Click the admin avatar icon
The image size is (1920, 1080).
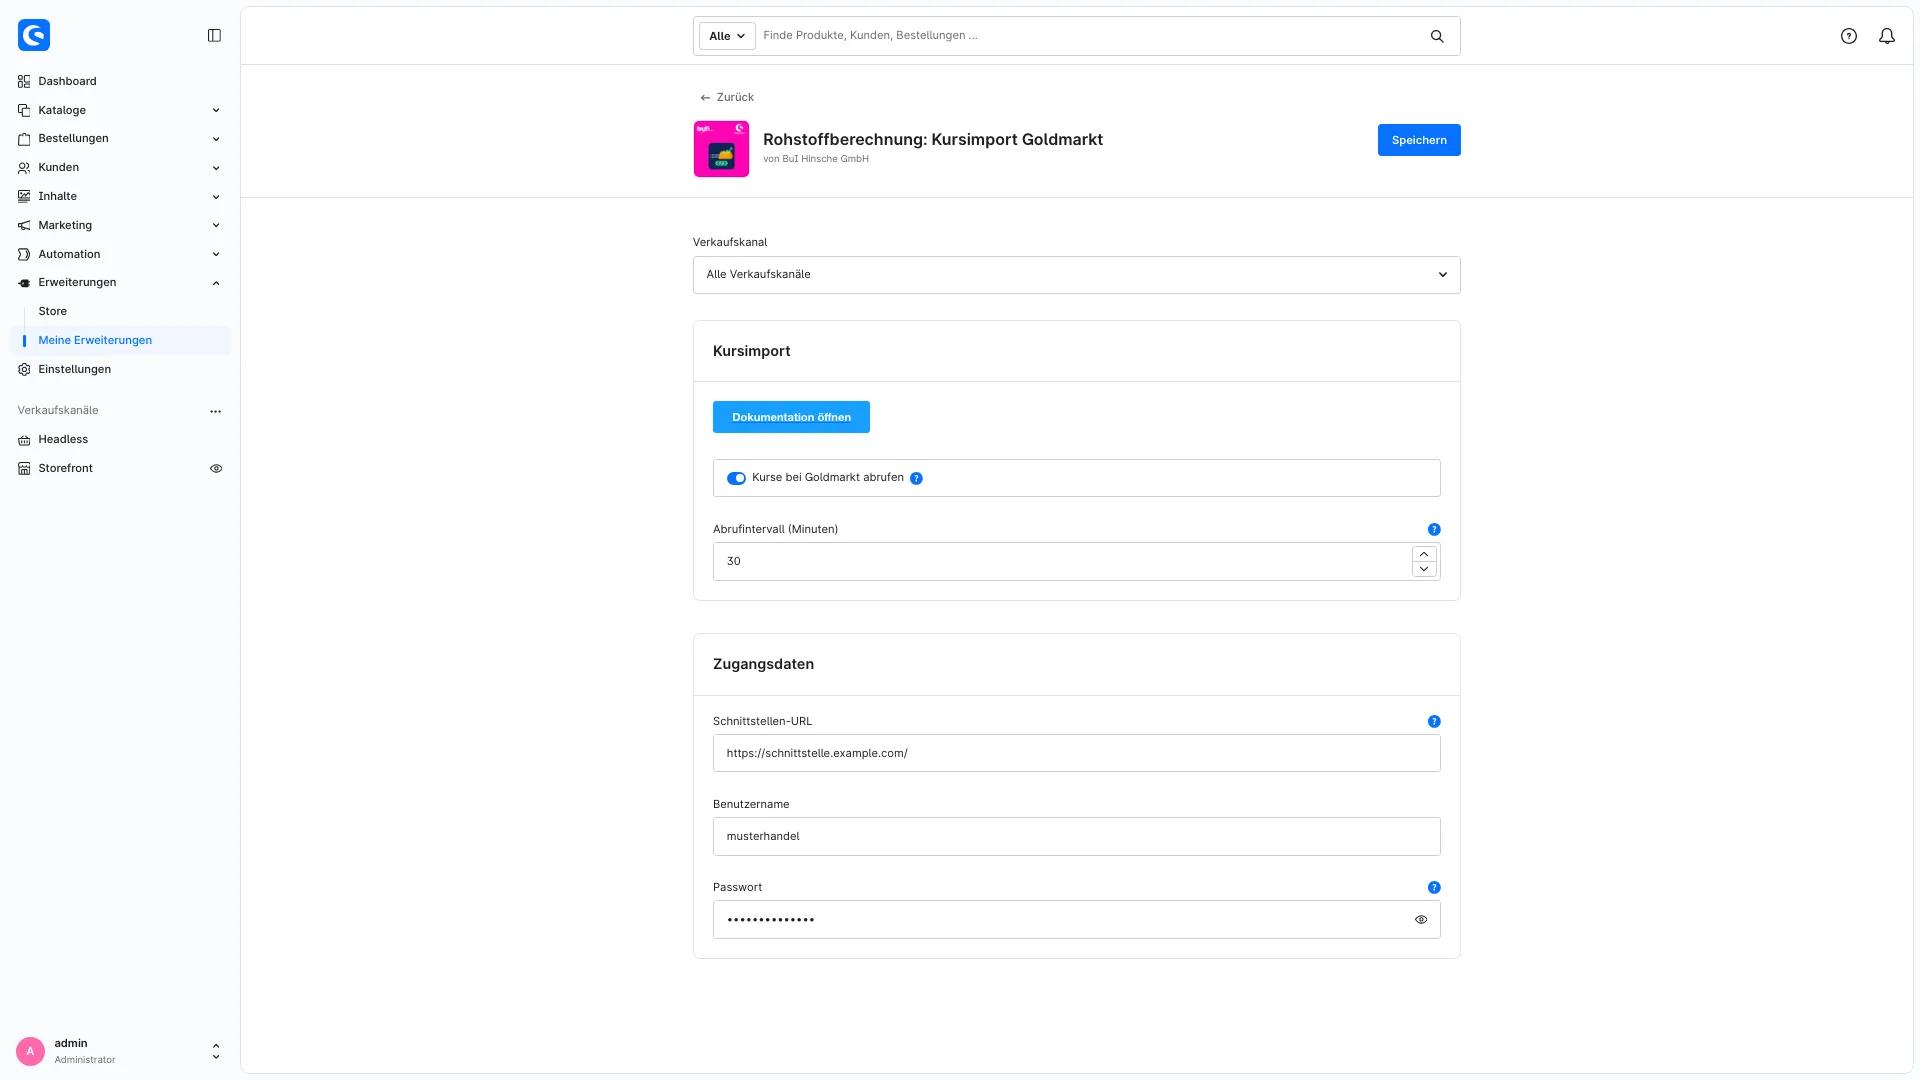pyautogui.click(x=30, y=1051)
